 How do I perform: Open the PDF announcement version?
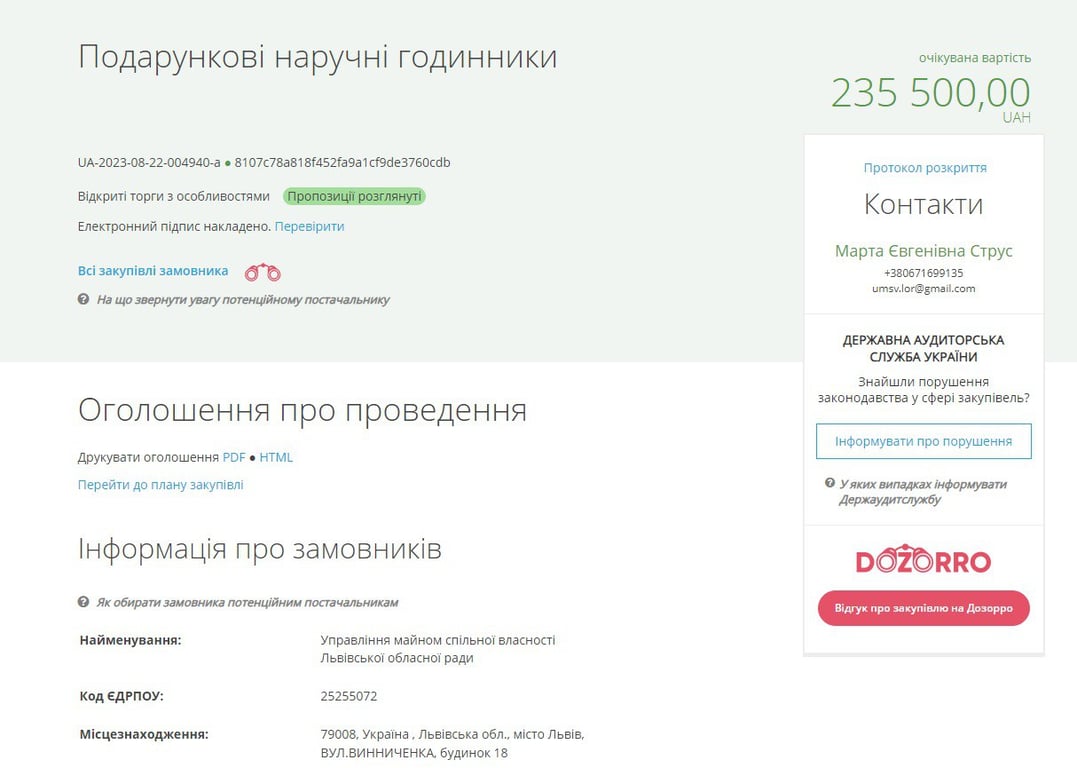tap(234, 457)
